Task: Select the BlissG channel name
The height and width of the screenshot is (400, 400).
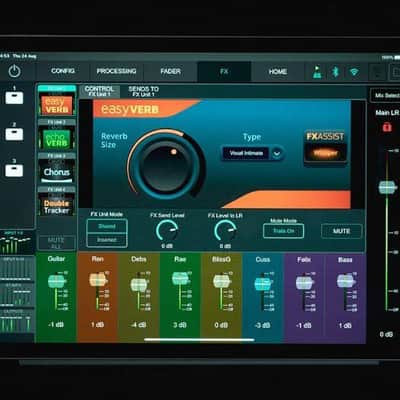Action: [221, 259]
